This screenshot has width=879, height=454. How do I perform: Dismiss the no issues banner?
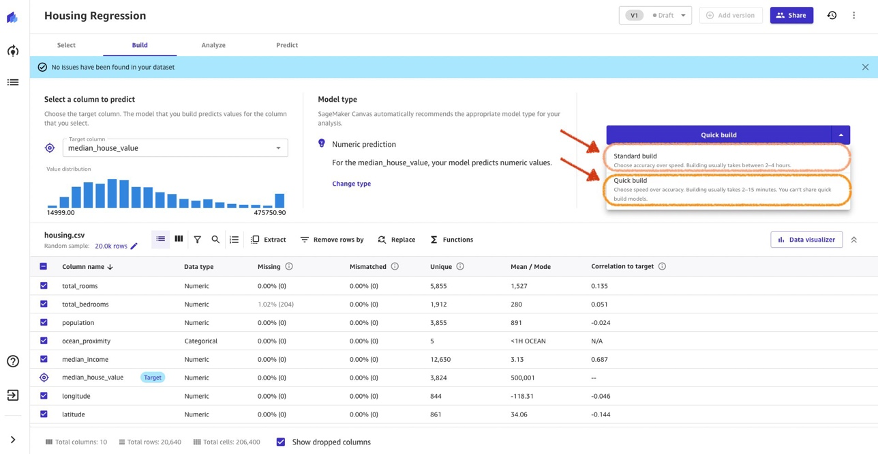pos(865,67)
